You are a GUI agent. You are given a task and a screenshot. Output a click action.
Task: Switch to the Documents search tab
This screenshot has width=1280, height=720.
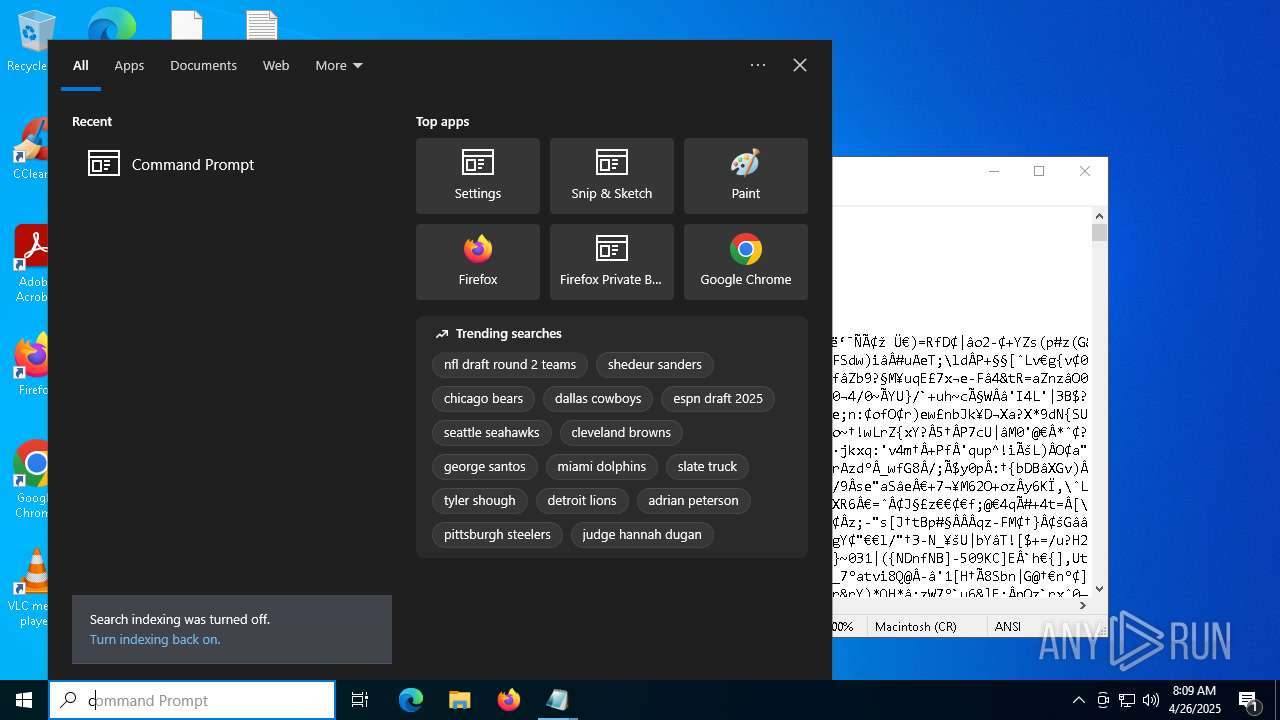pos(203,65)
